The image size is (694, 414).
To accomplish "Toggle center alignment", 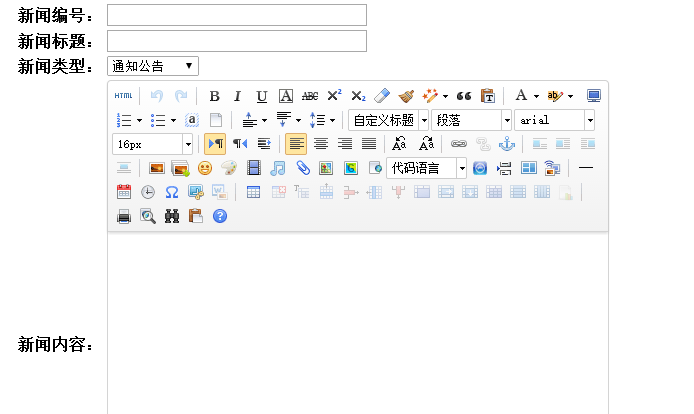I will coord(320,144).
